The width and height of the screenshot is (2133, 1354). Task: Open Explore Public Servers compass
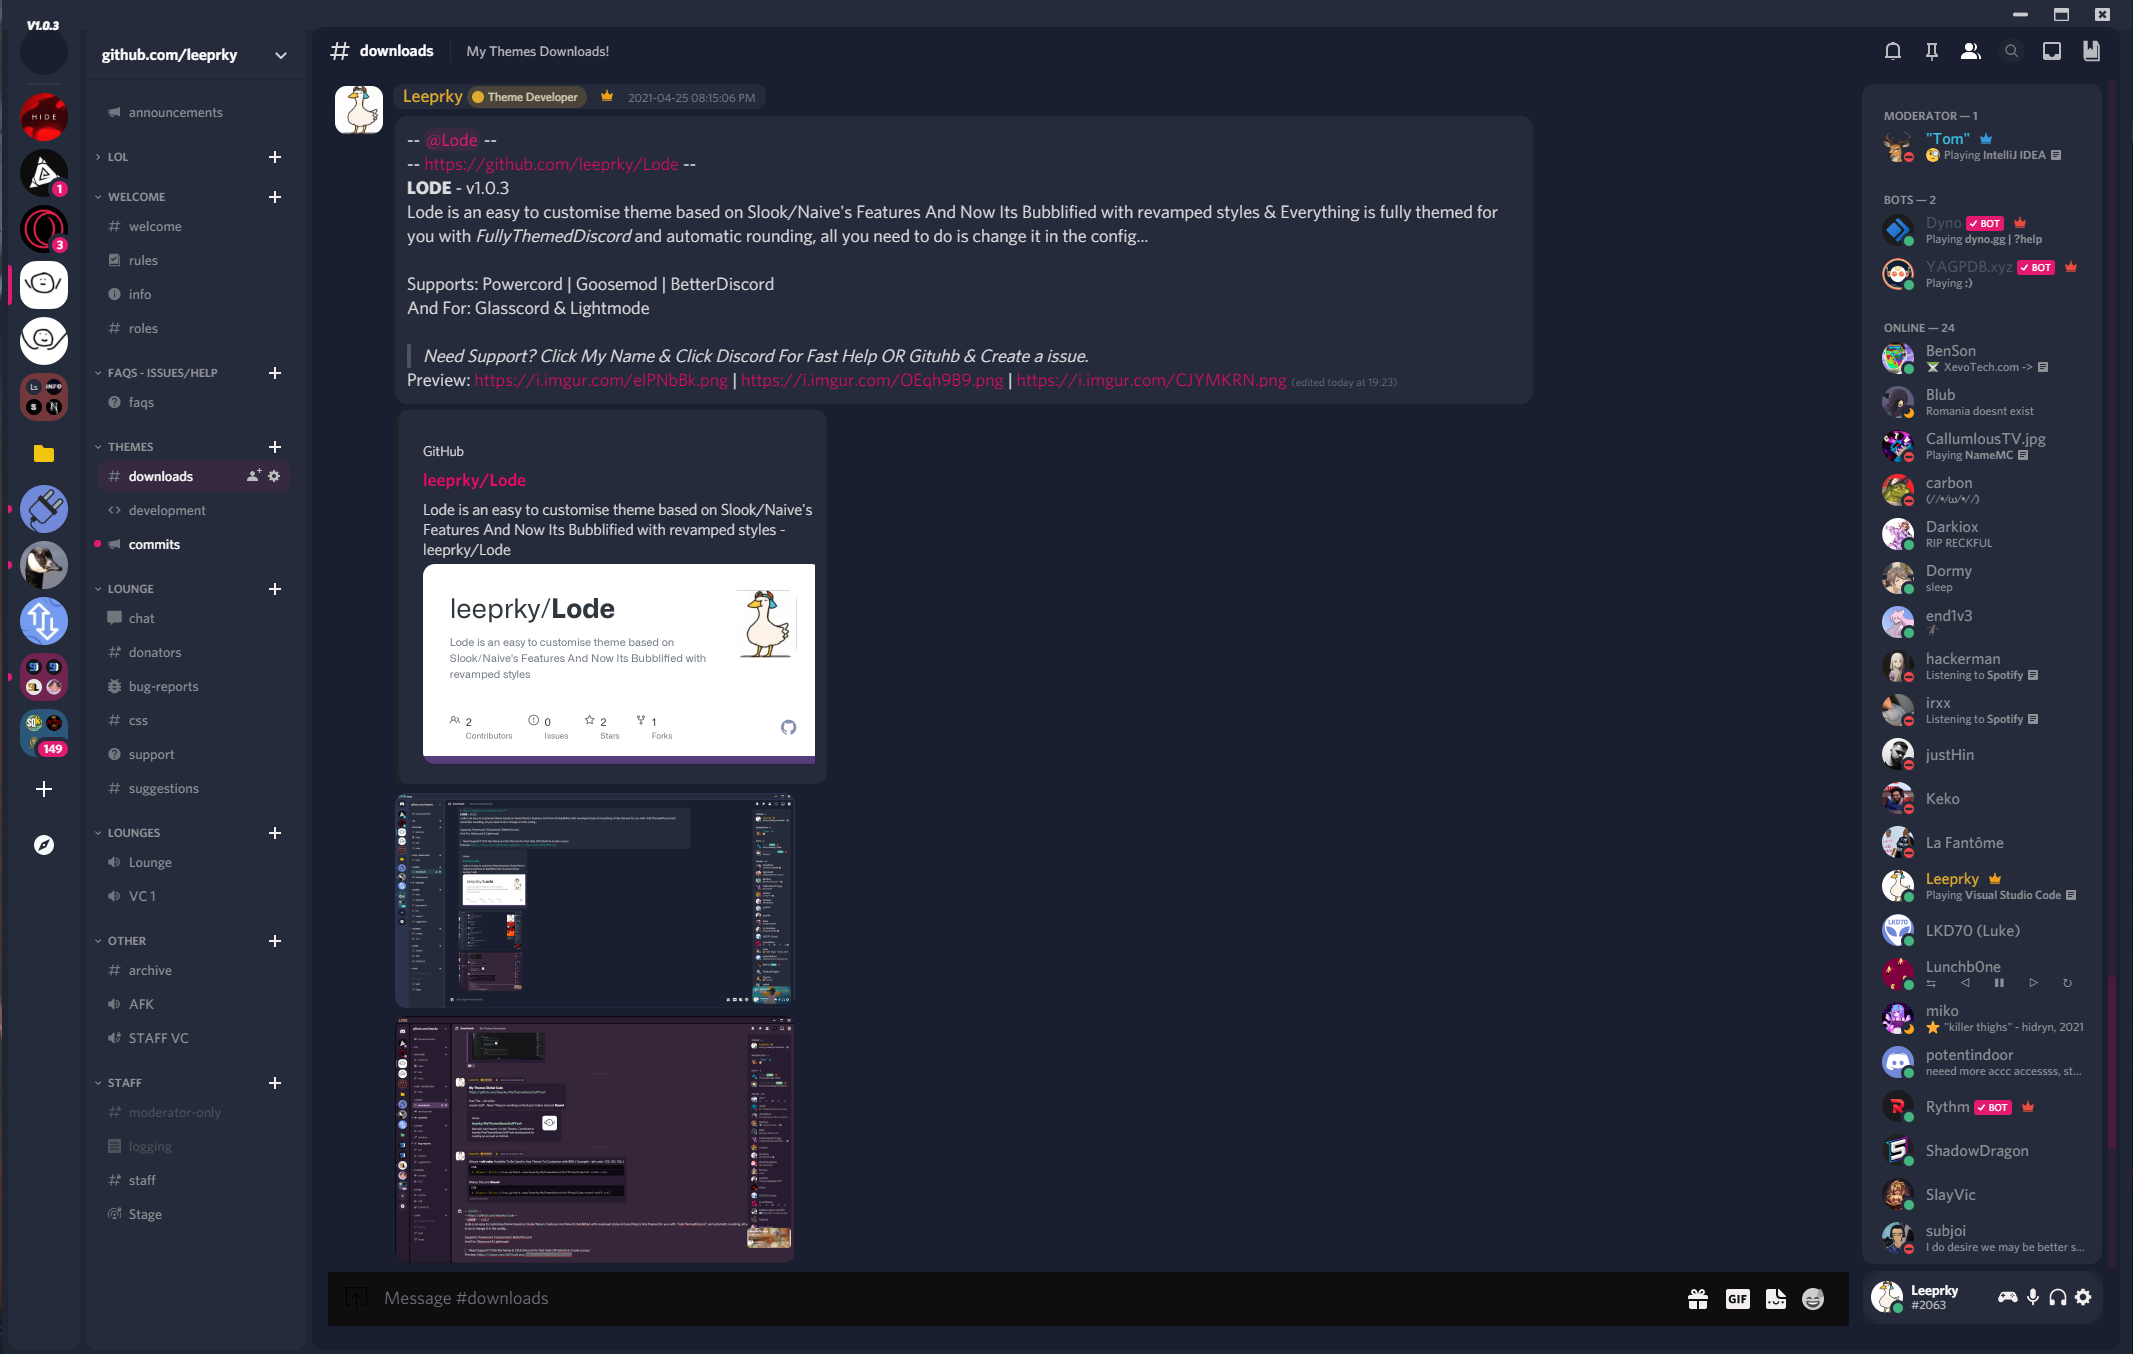[x=44, y=845]
